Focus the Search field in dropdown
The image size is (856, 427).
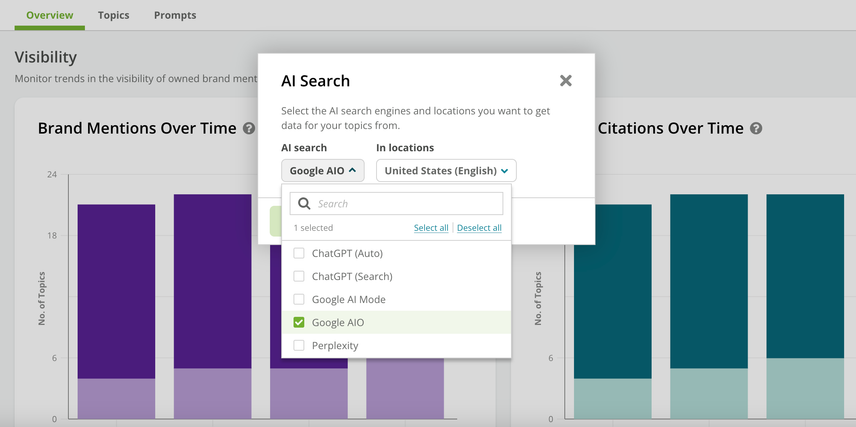(396, 204)
